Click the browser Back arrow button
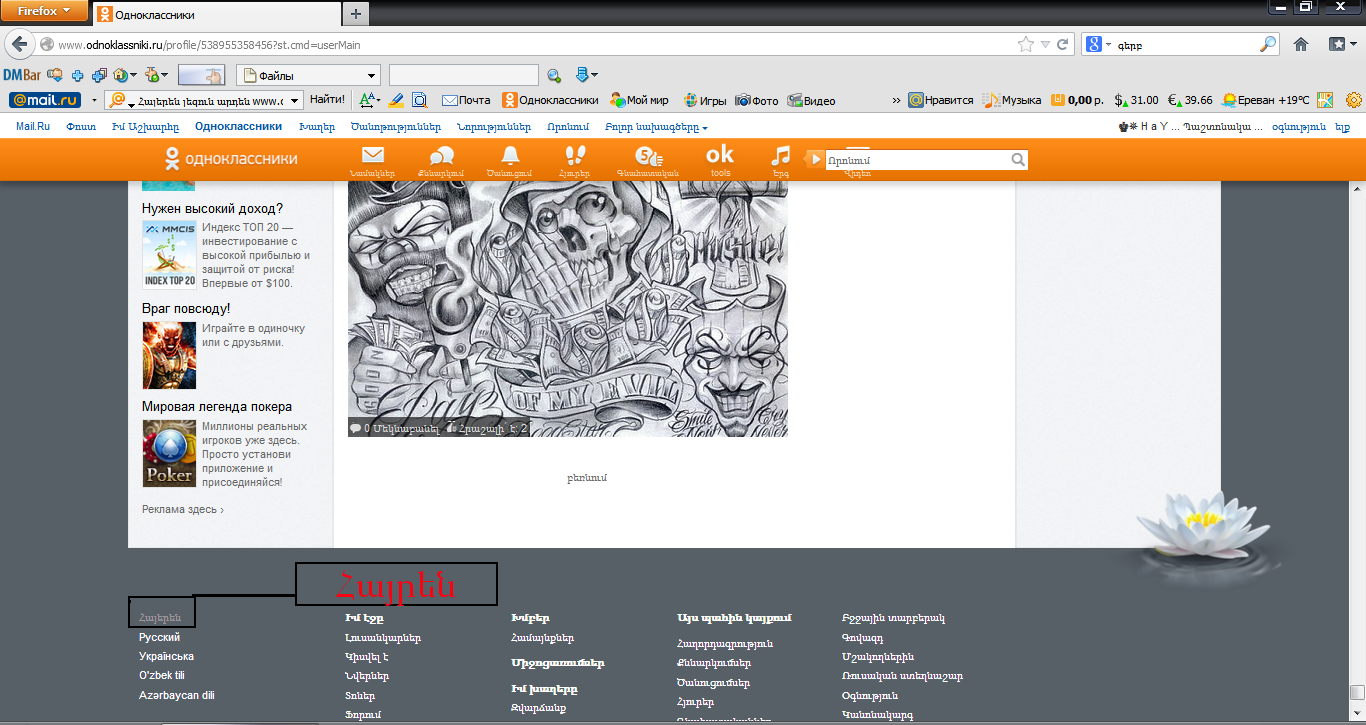This screenshot has width=1366, height=725. point(19,44)
